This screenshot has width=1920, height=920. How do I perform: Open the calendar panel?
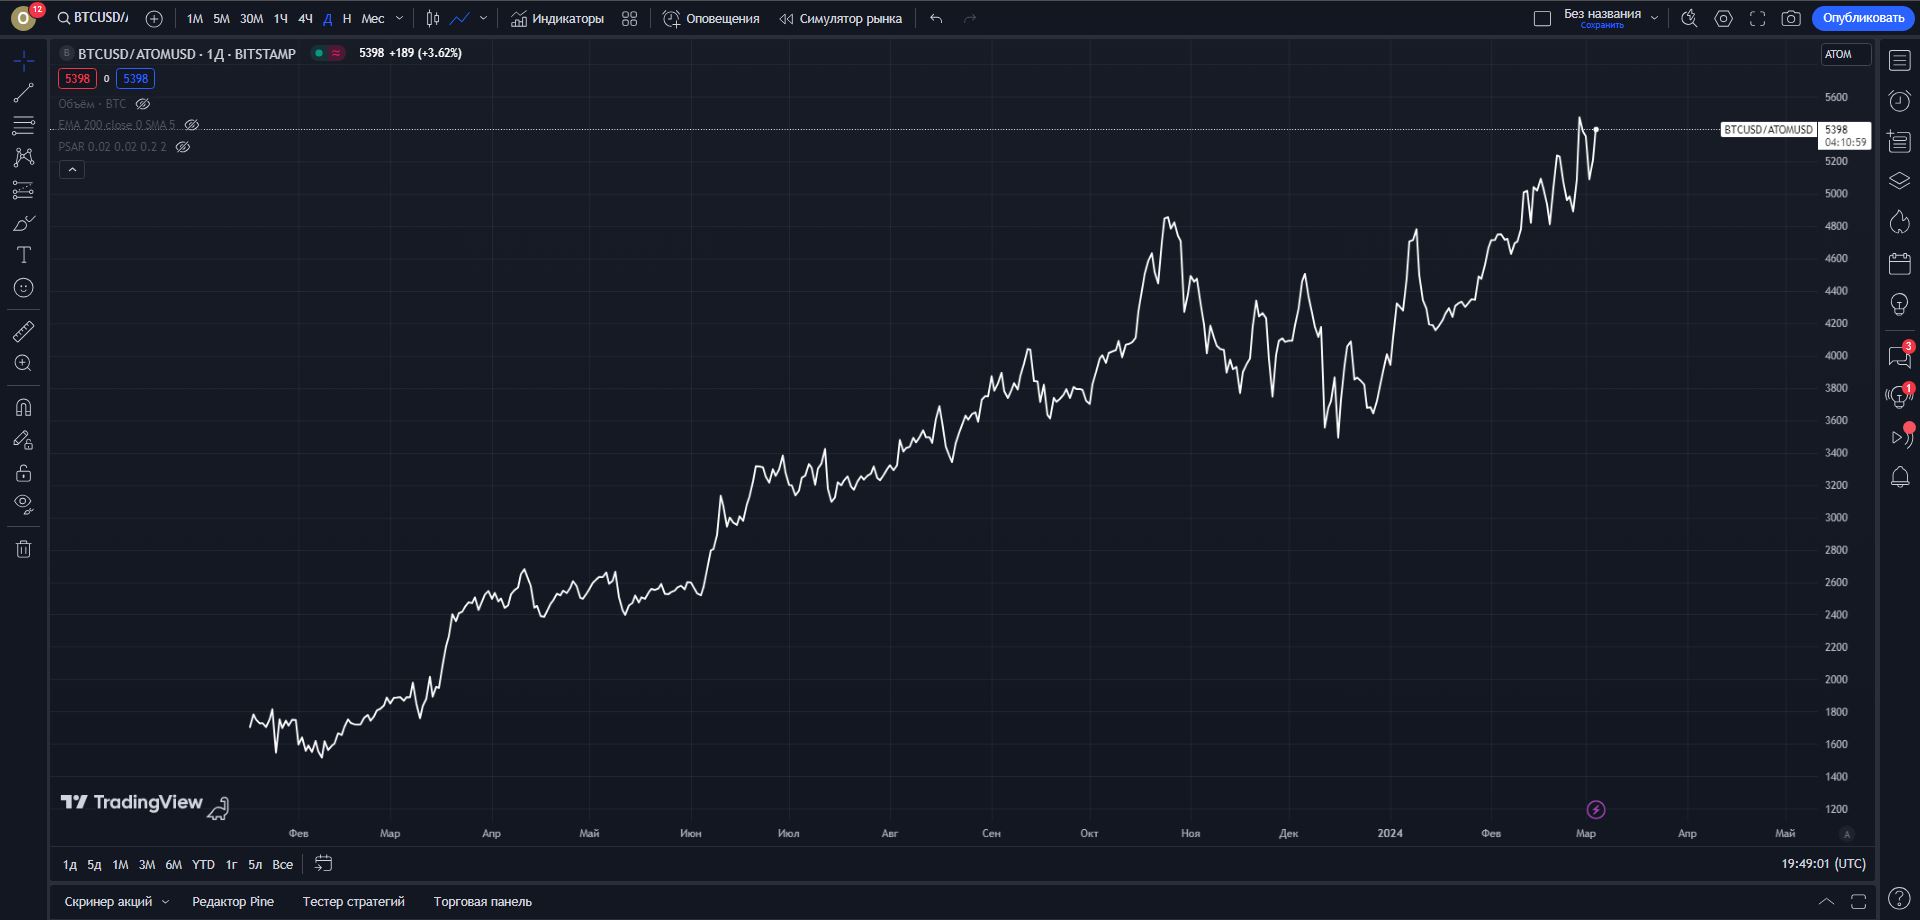(x=1899, y=264)
